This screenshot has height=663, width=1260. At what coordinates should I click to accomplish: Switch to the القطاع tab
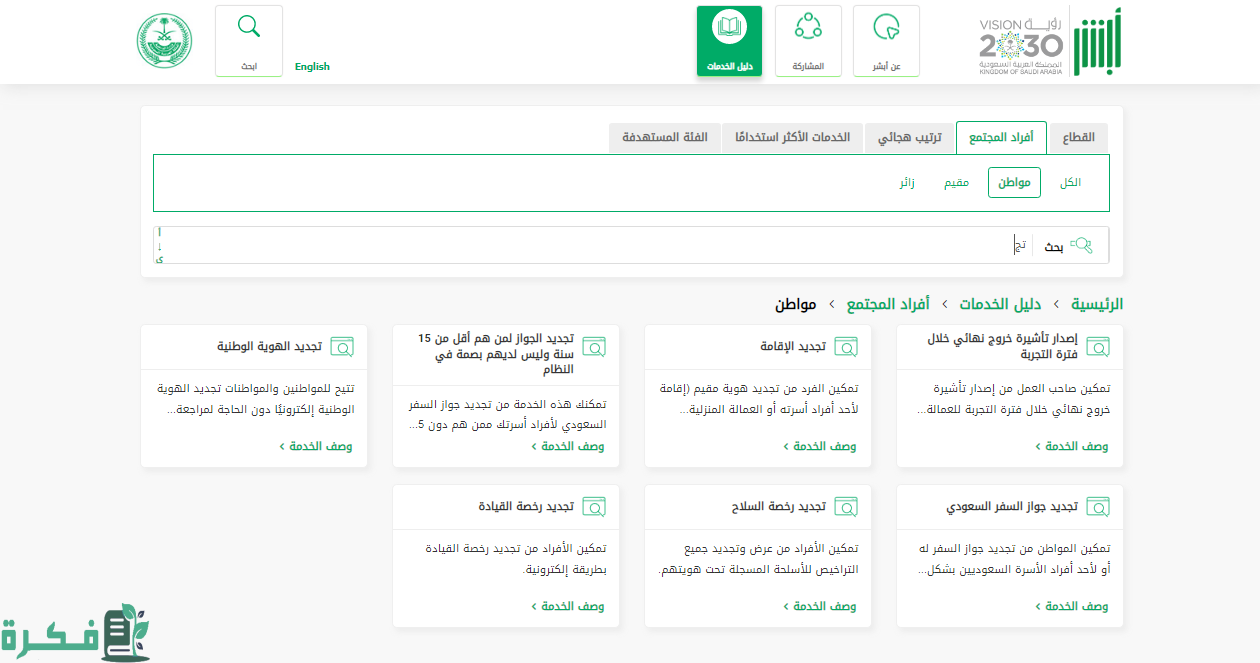click(x=1078, y=137)
